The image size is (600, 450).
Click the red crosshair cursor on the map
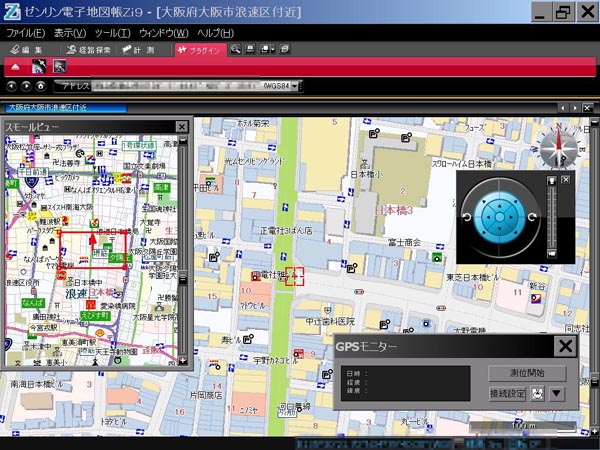click(295, 276)
